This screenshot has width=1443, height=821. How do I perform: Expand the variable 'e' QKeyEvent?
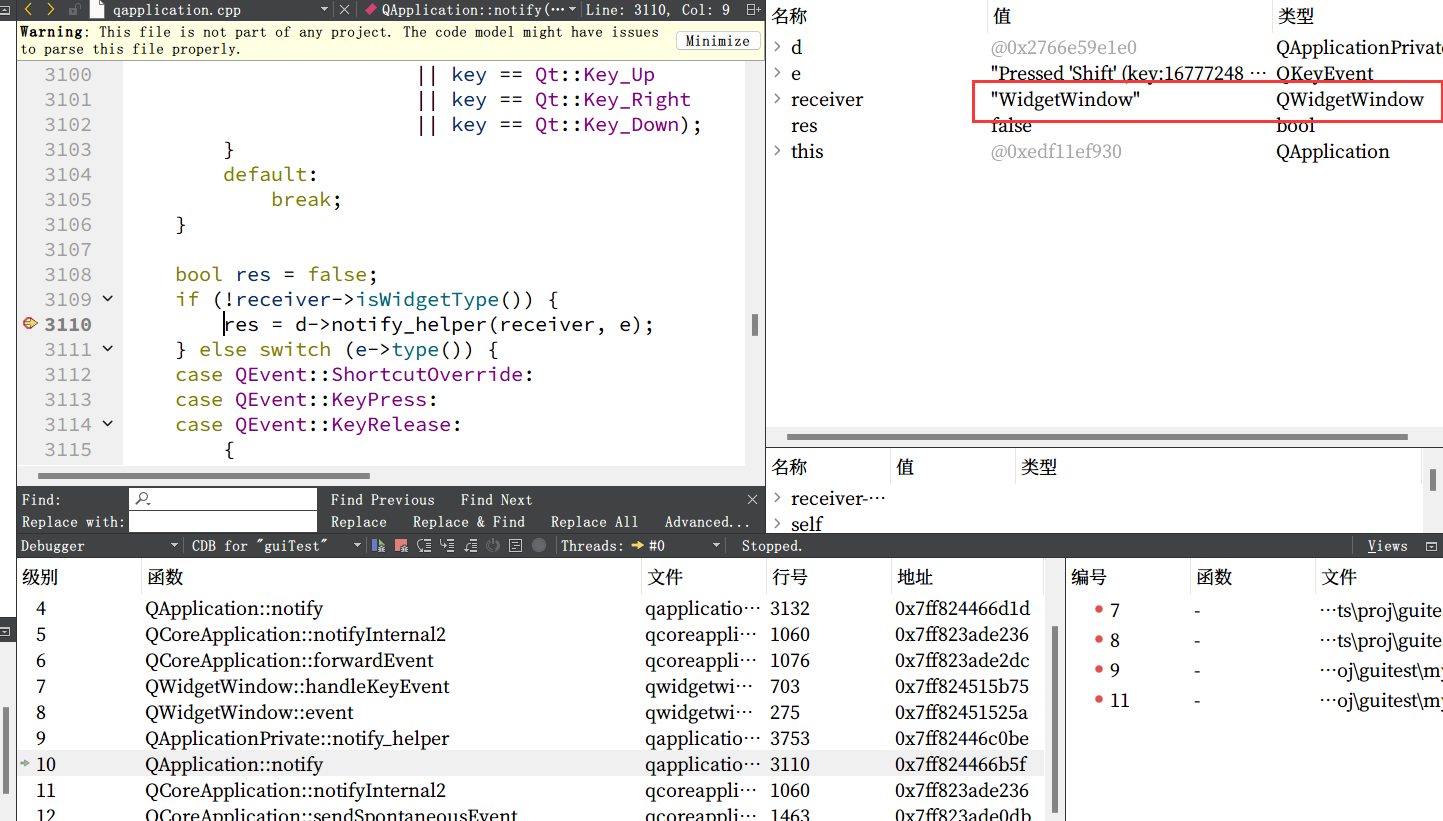pyautogui.click(x=778, y=73)
